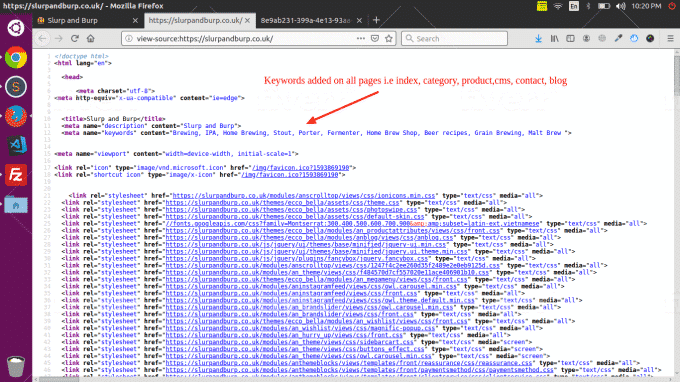Open the shortcut icon favicon.ico link

click(x=290, y=175)
